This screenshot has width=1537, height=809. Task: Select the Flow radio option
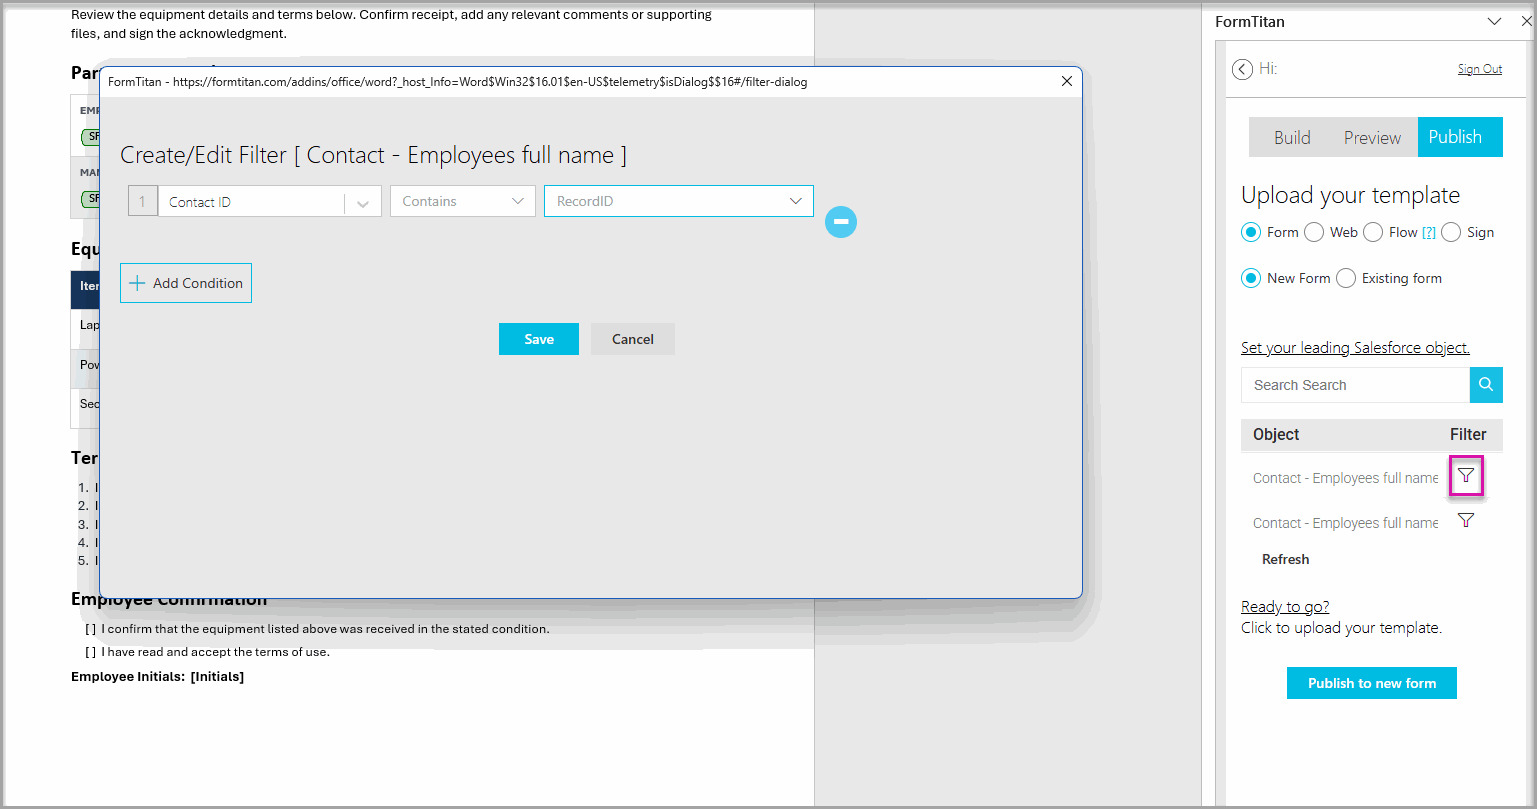click(1373, 232)
